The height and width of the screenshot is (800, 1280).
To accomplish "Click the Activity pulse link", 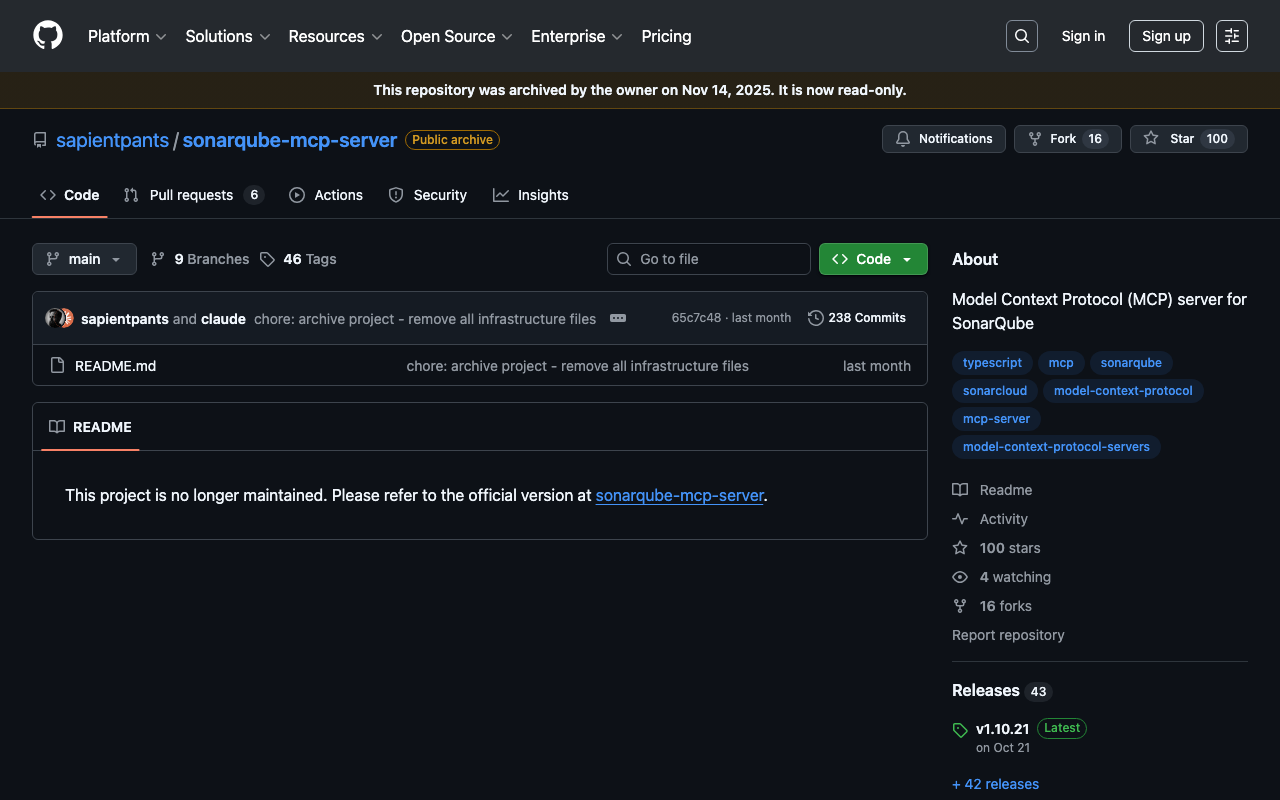I will tap(1003, 519).
